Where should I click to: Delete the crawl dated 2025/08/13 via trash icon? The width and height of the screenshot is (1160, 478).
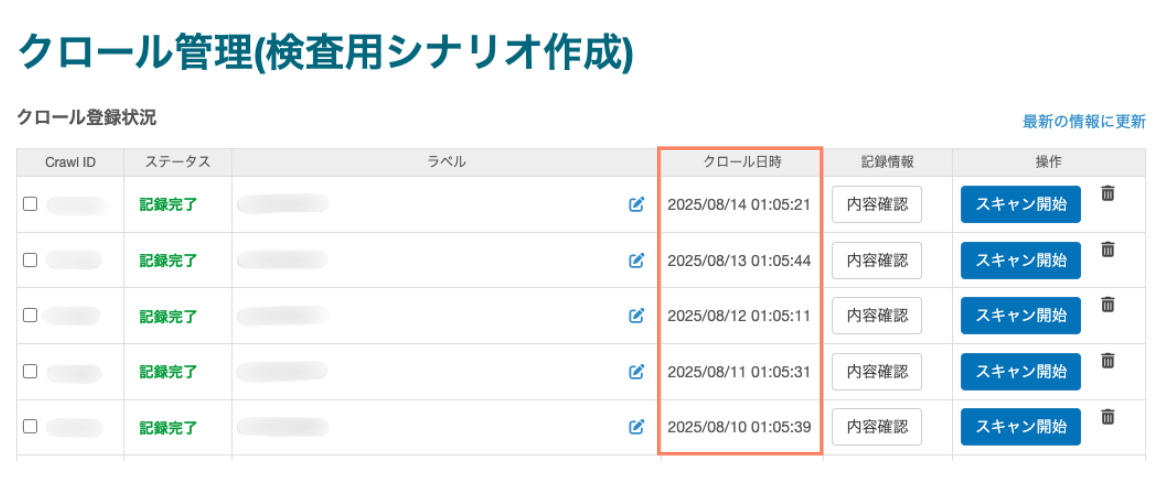pyautogui.click(x=1108, y=250)
